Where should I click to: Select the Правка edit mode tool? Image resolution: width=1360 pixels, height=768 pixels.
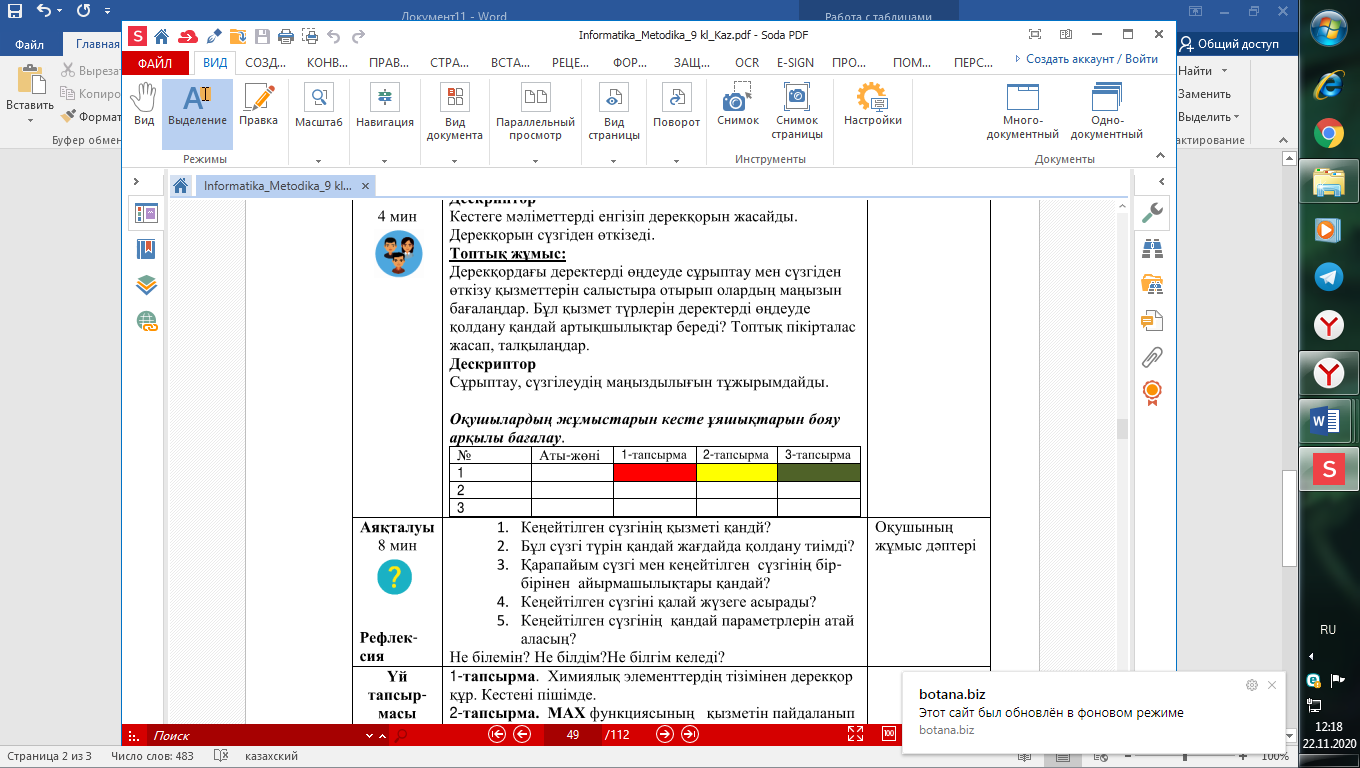[258, 105]
